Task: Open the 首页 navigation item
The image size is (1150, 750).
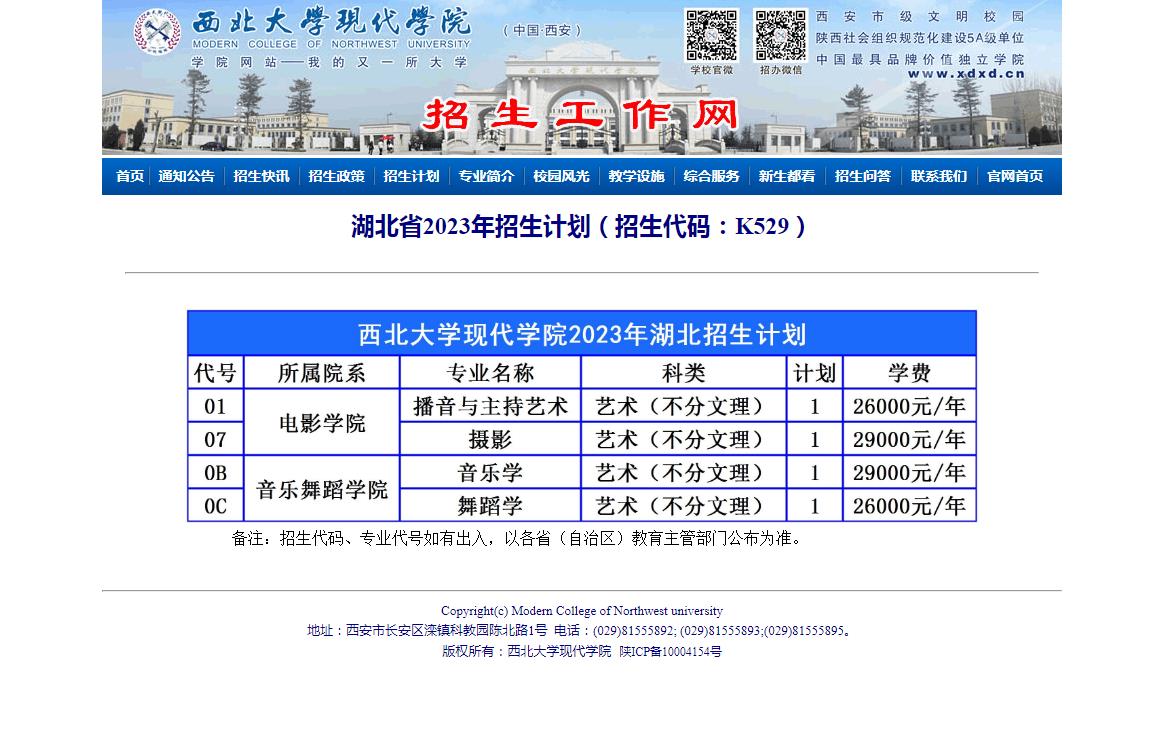Action: [x=130, y=176]
